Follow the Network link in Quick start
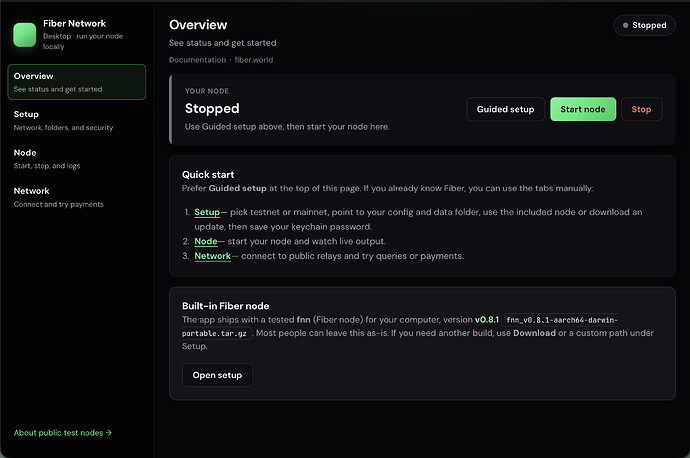Screen dimensions: 690x458 pyautogui.click(x=212, y=256)
